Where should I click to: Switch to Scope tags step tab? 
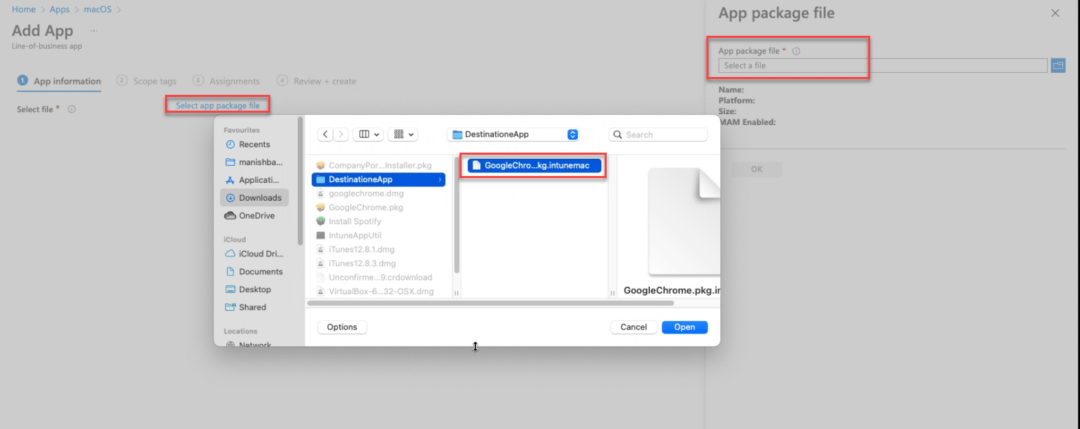pos(147,81)
